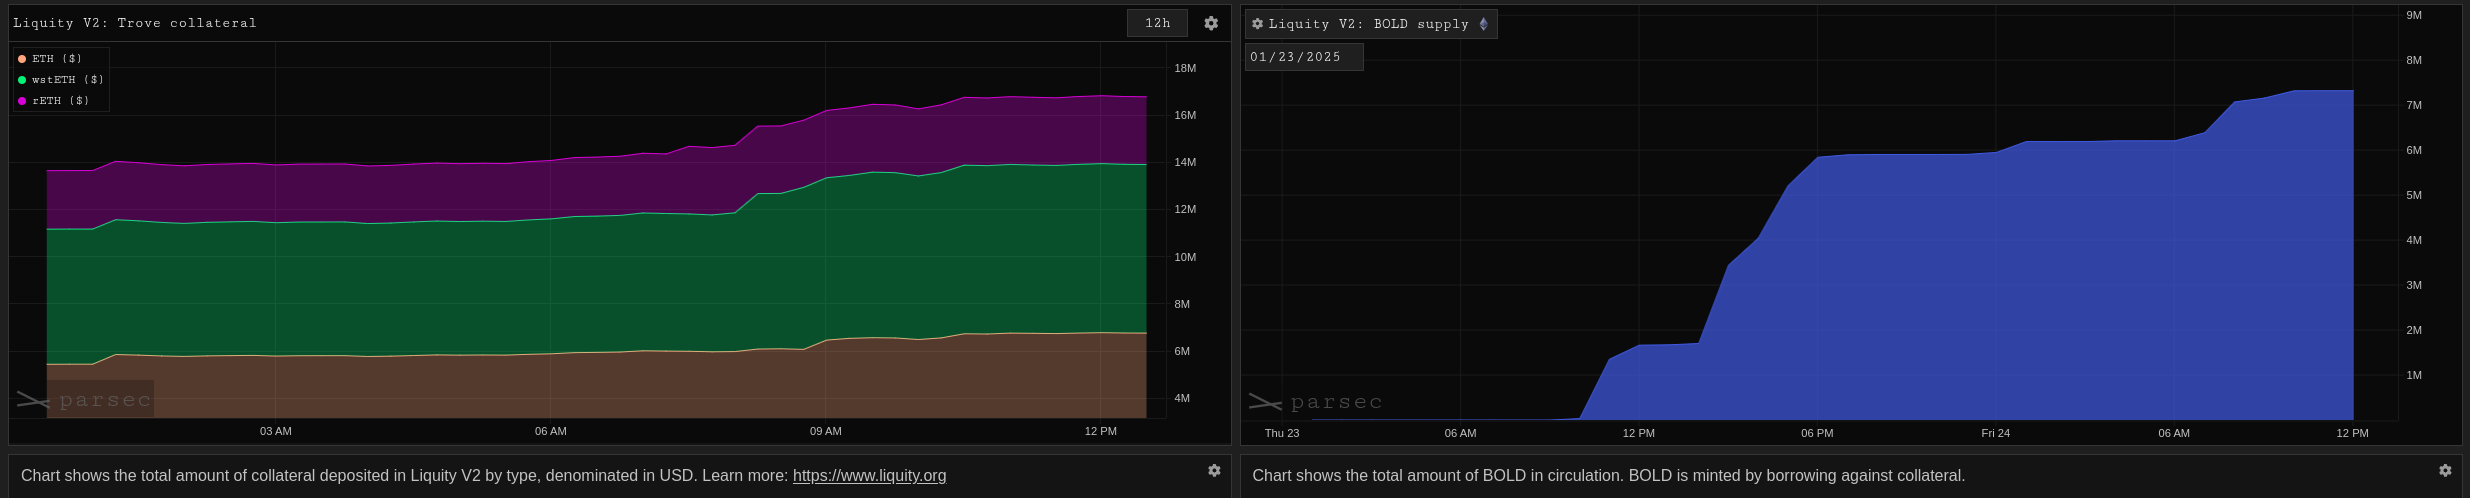Open gear icon beside BOLD supply title
This screenshot has width=2470, height=498.
pos(1258,24)
